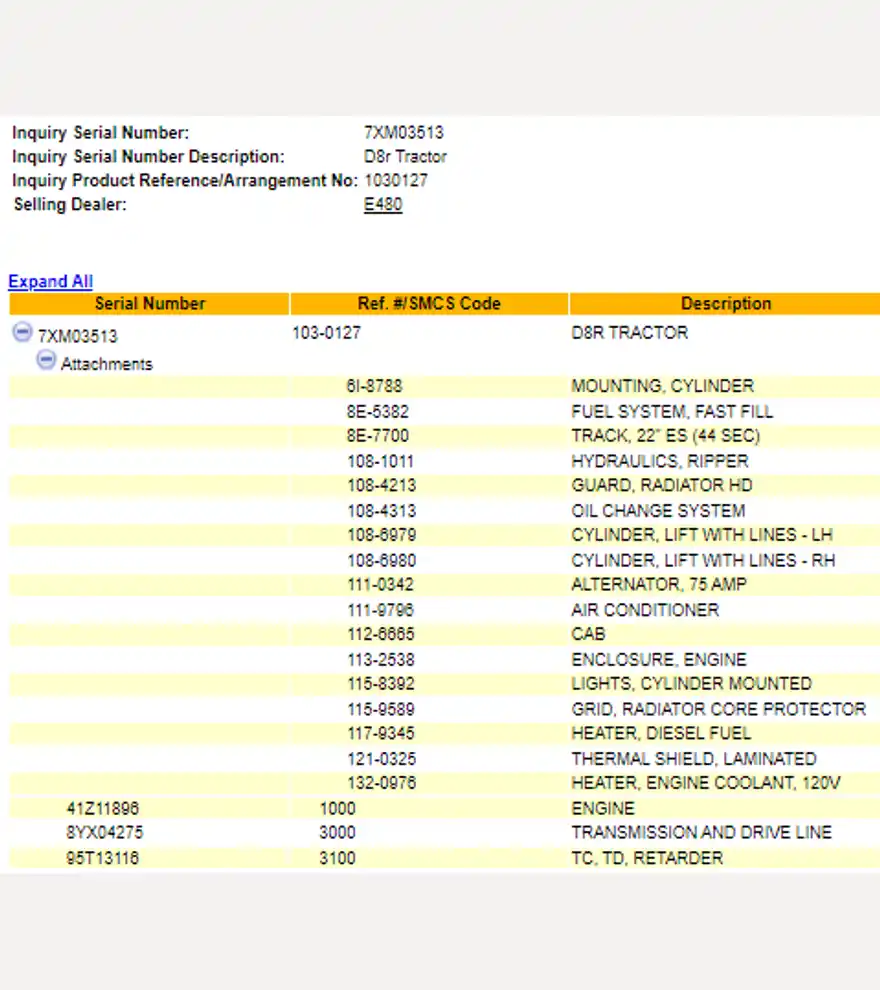Click ALTERNATOR, 75 AMP description

[658, 585]
